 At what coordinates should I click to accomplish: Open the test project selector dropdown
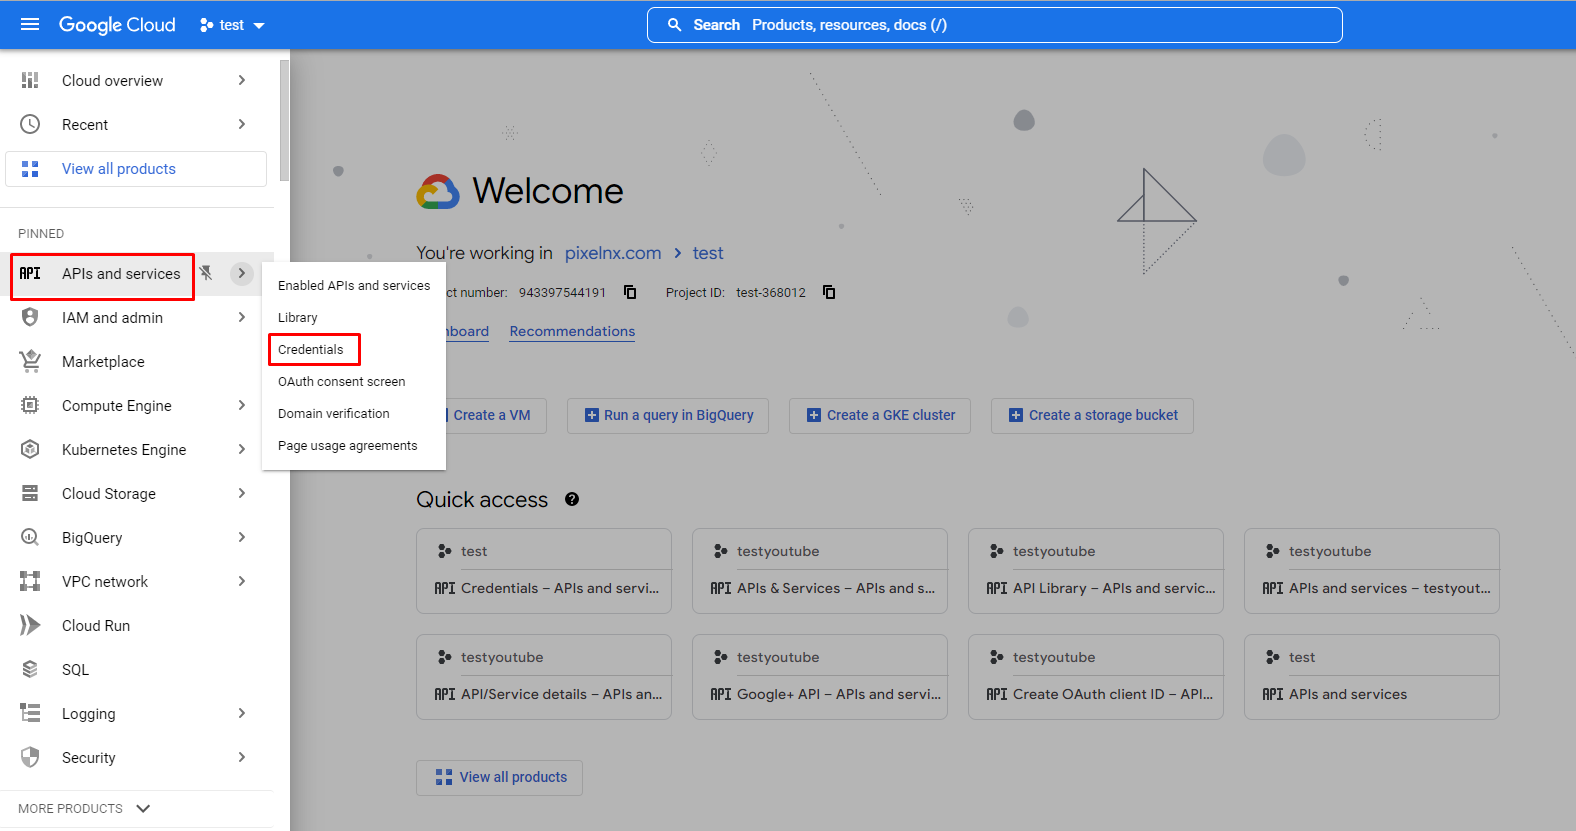pyautogui.click(x=232, y=25)
